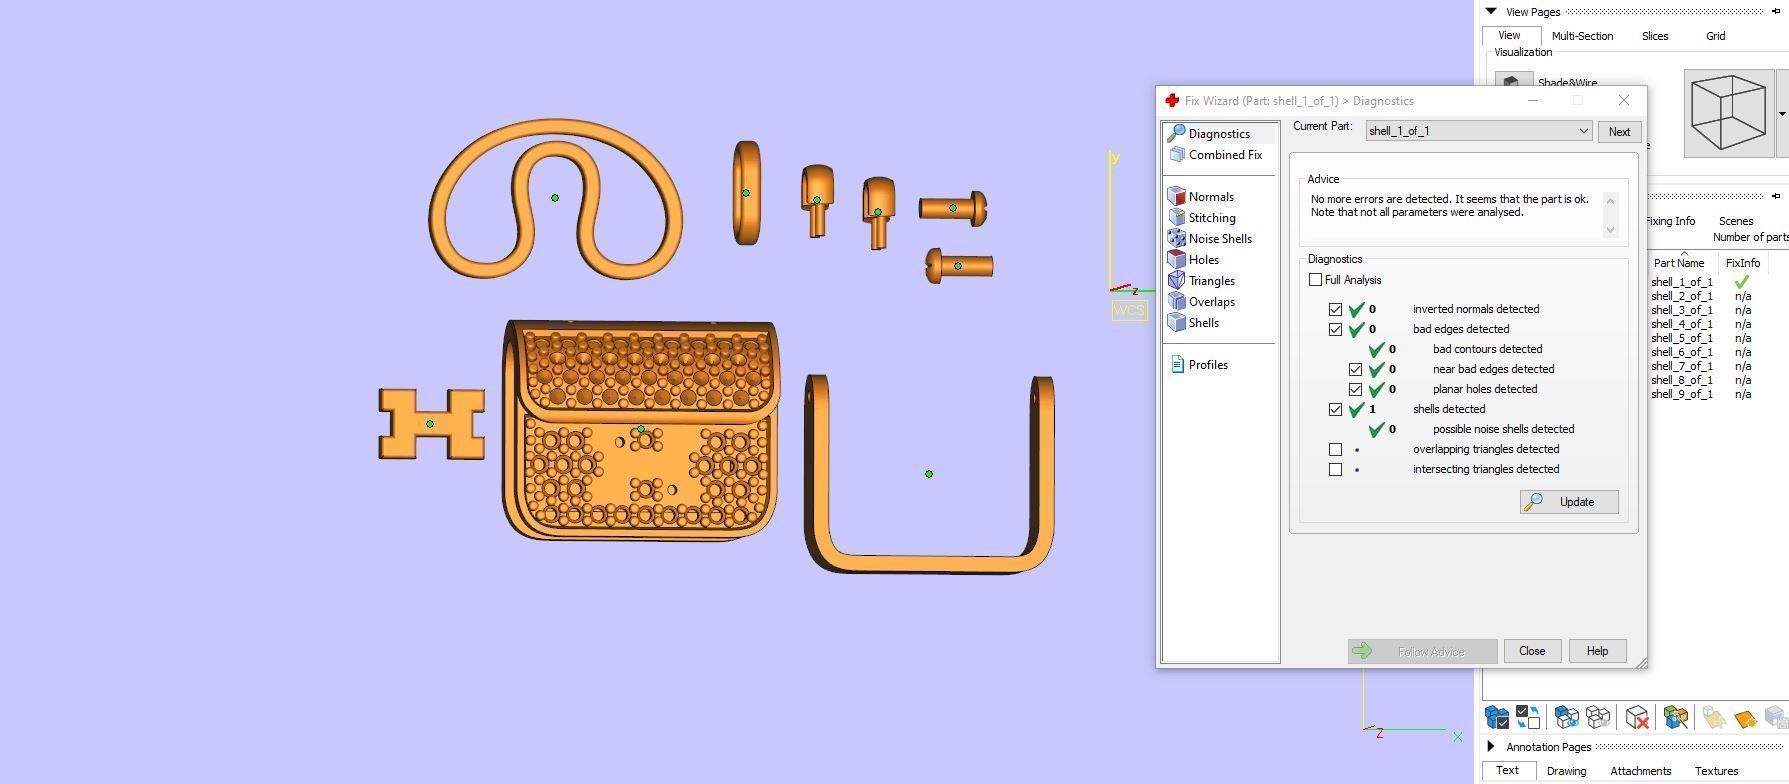The image size is (1789, 784).
Task: Select the Drawing annotation tab
Action: click(x=1566, y=771)
